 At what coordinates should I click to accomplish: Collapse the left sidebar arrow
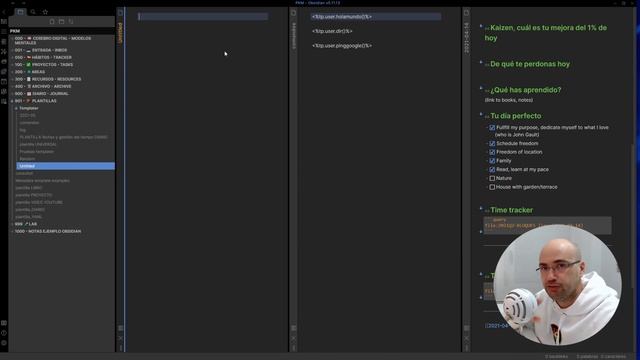click(4, 12)
